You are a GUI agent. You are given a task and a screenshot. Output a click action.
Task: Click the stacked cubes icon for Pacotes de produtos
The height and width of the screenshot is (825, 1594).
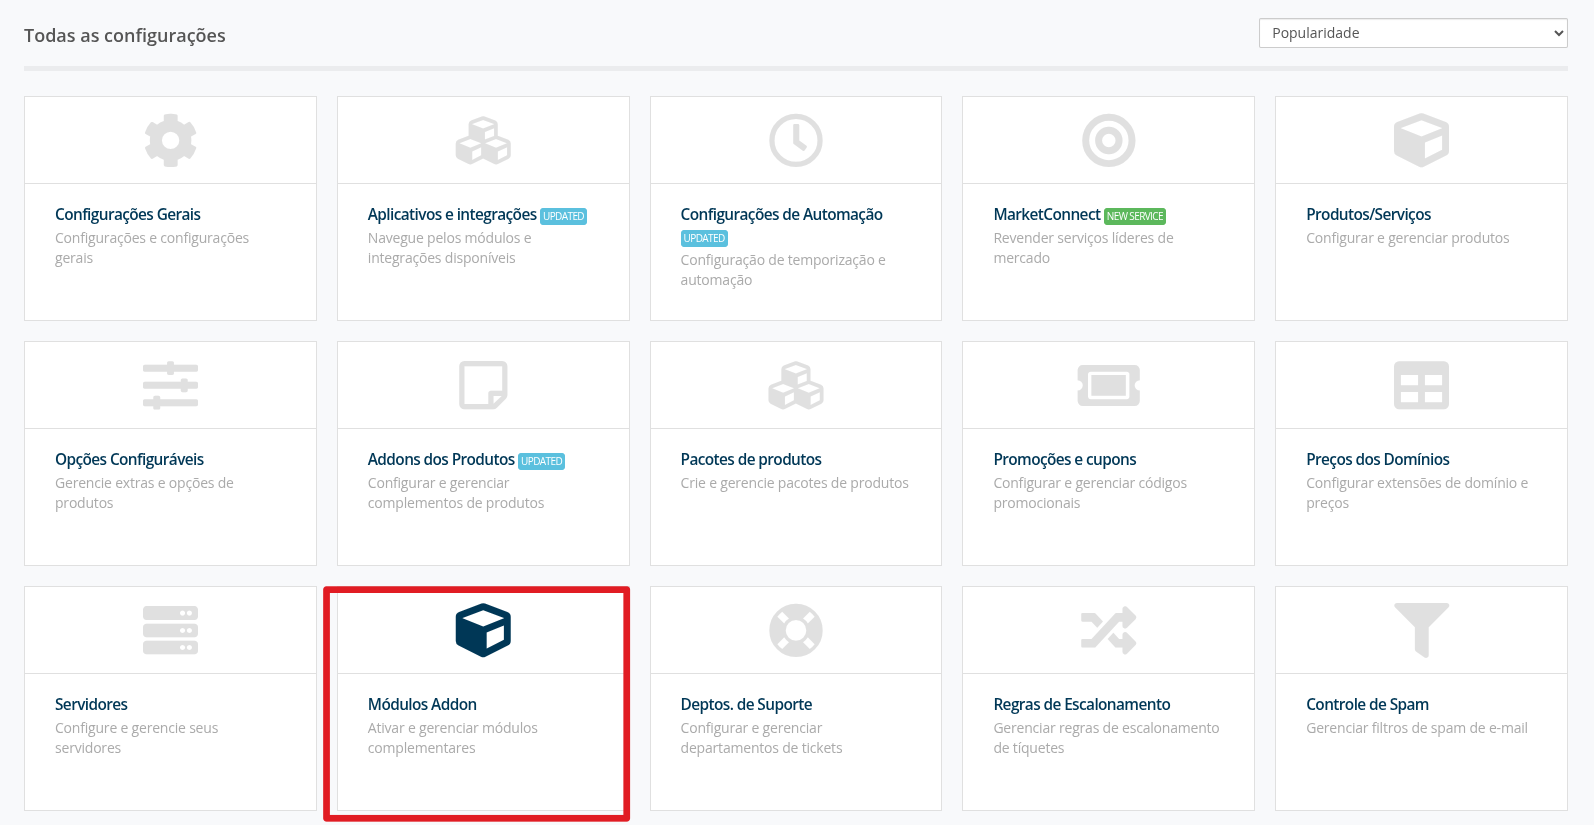pos(795,385)
